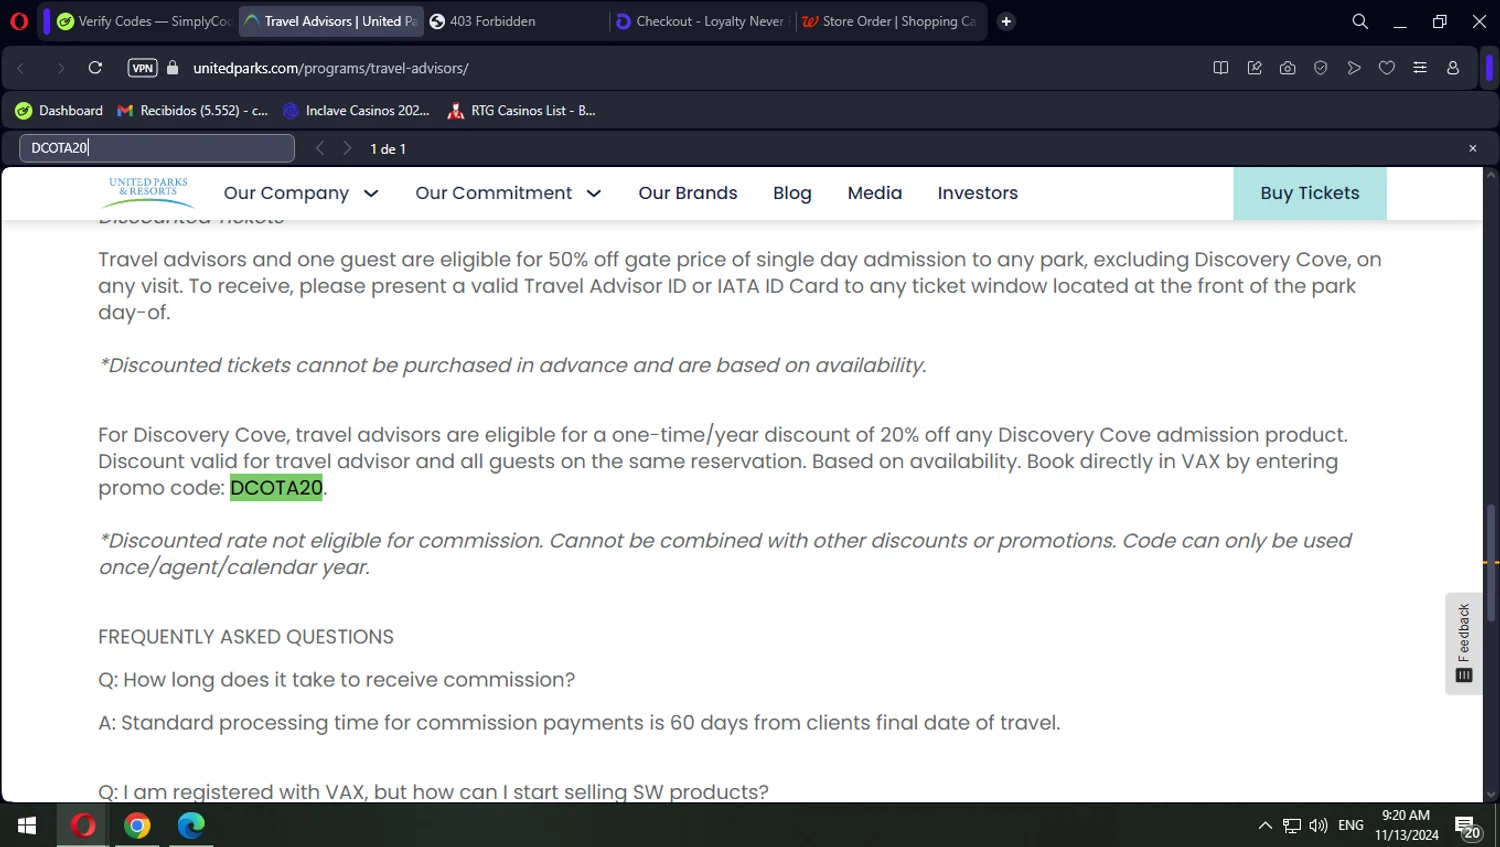Open network status tray icon
1500x847 pixels.
(1292, 825)
